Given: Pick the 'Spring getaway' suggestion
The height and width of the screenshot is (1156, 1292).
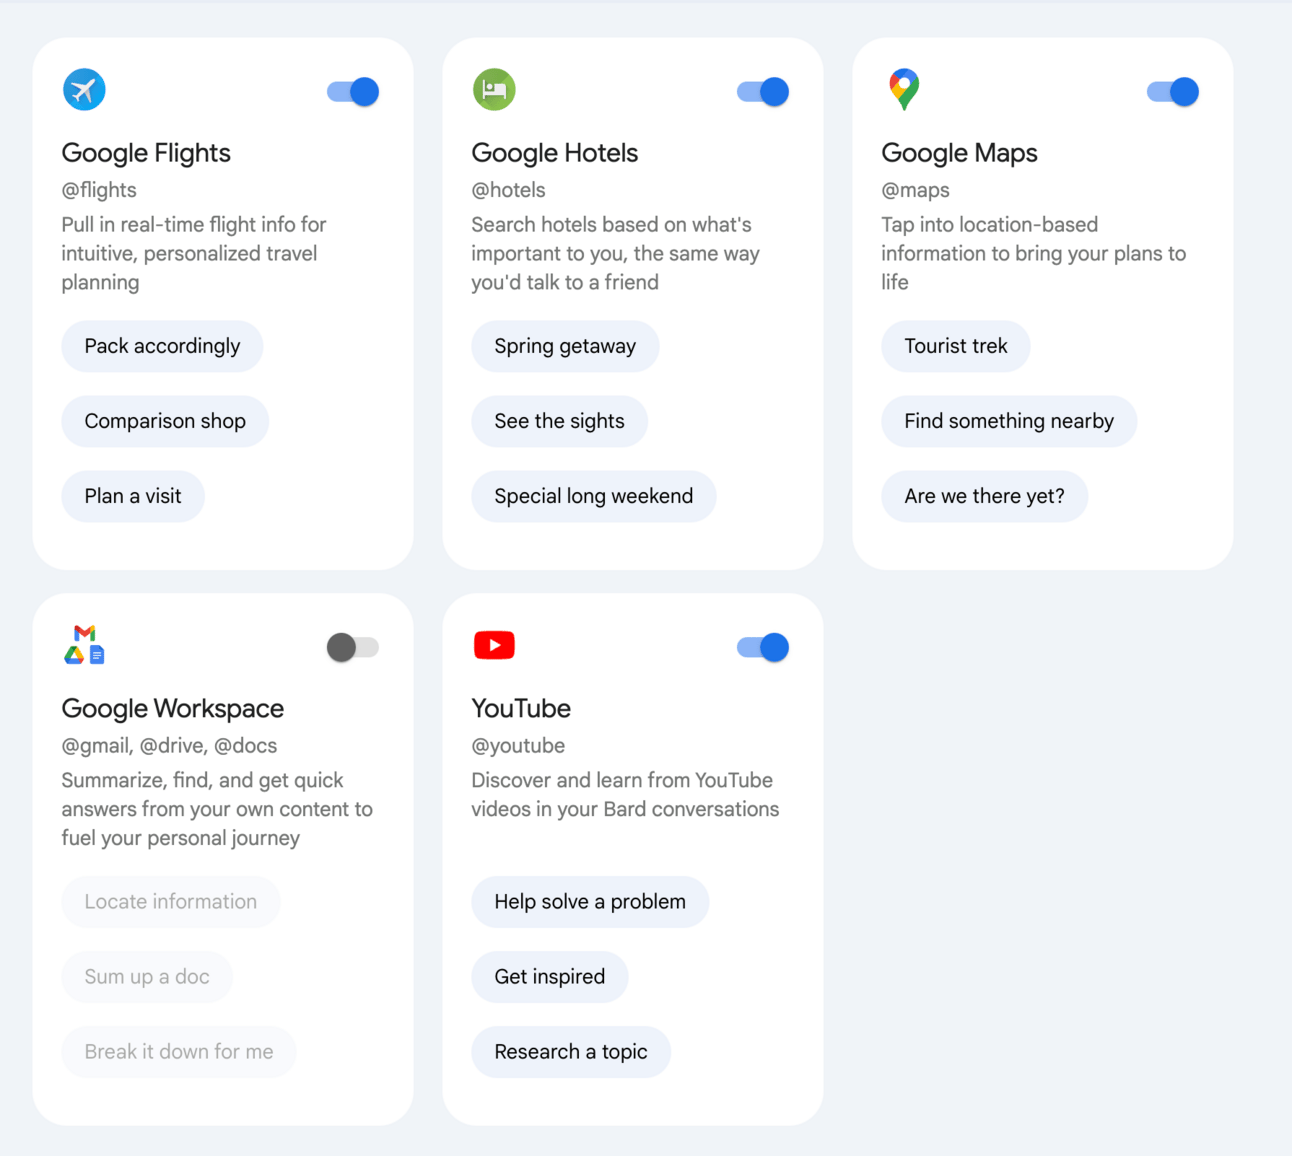Looking at the screenshot, I should click(x=565, y=346).
